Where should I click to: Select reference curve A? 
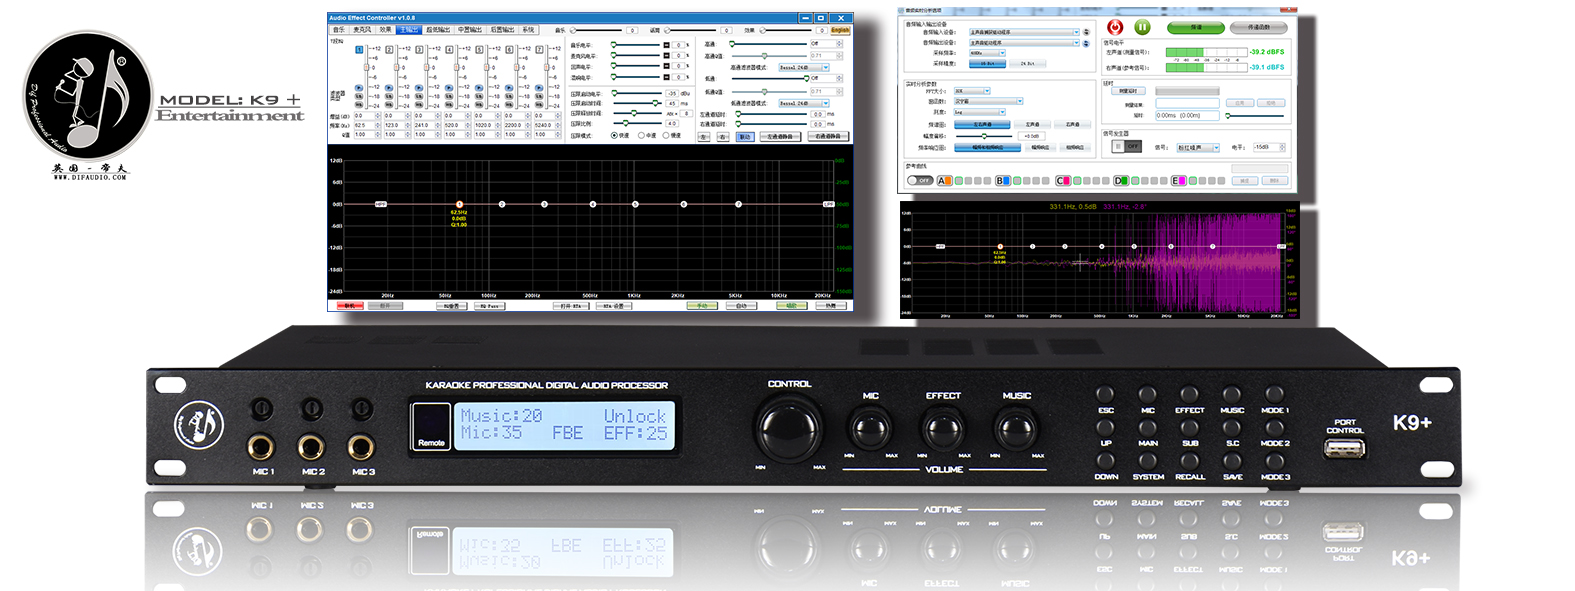[943, 181]
